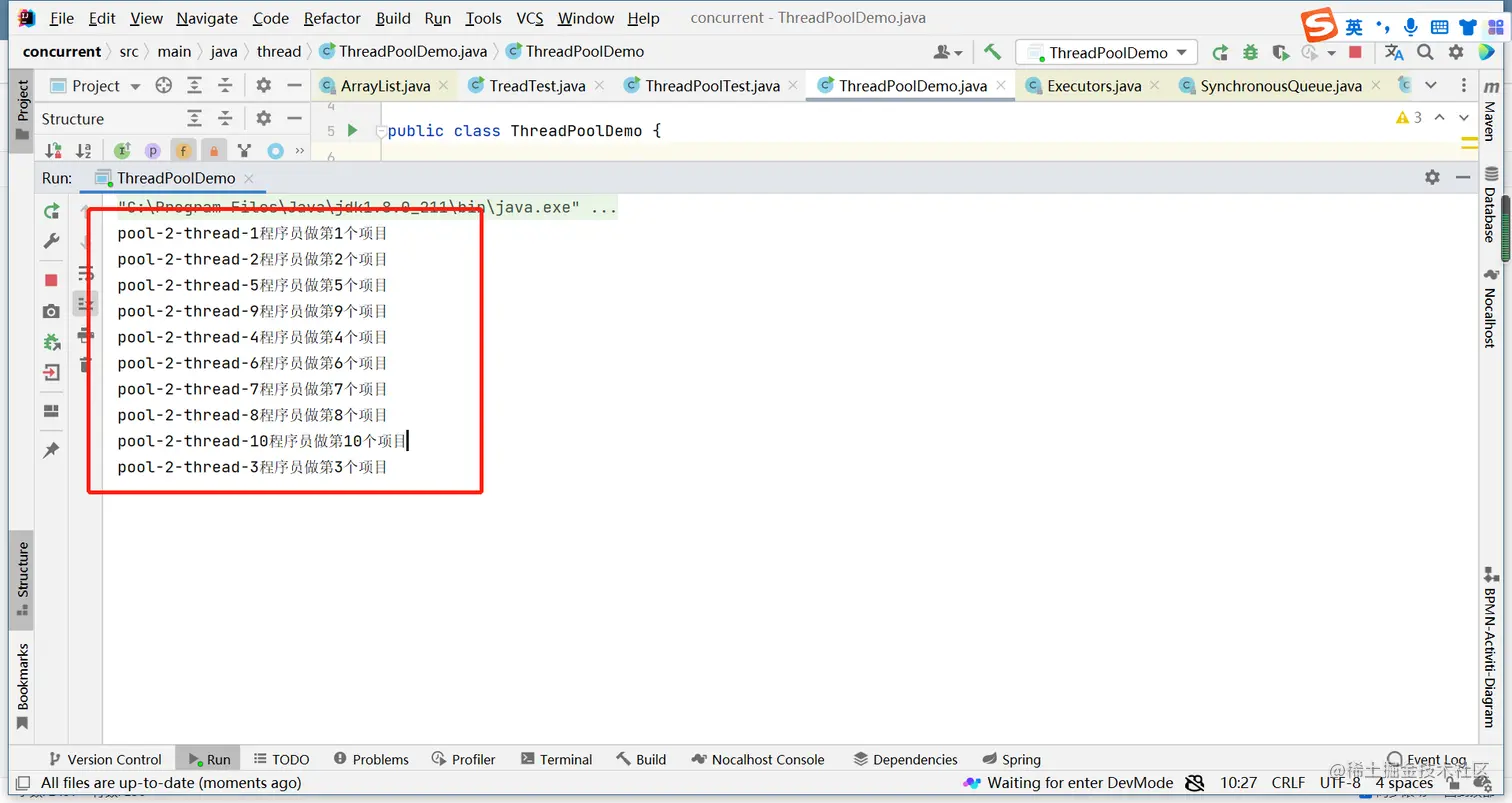Click the Debug bug icon in toolbar
The height and width of the screenshot is (803, 1512).
point(1250,52)
